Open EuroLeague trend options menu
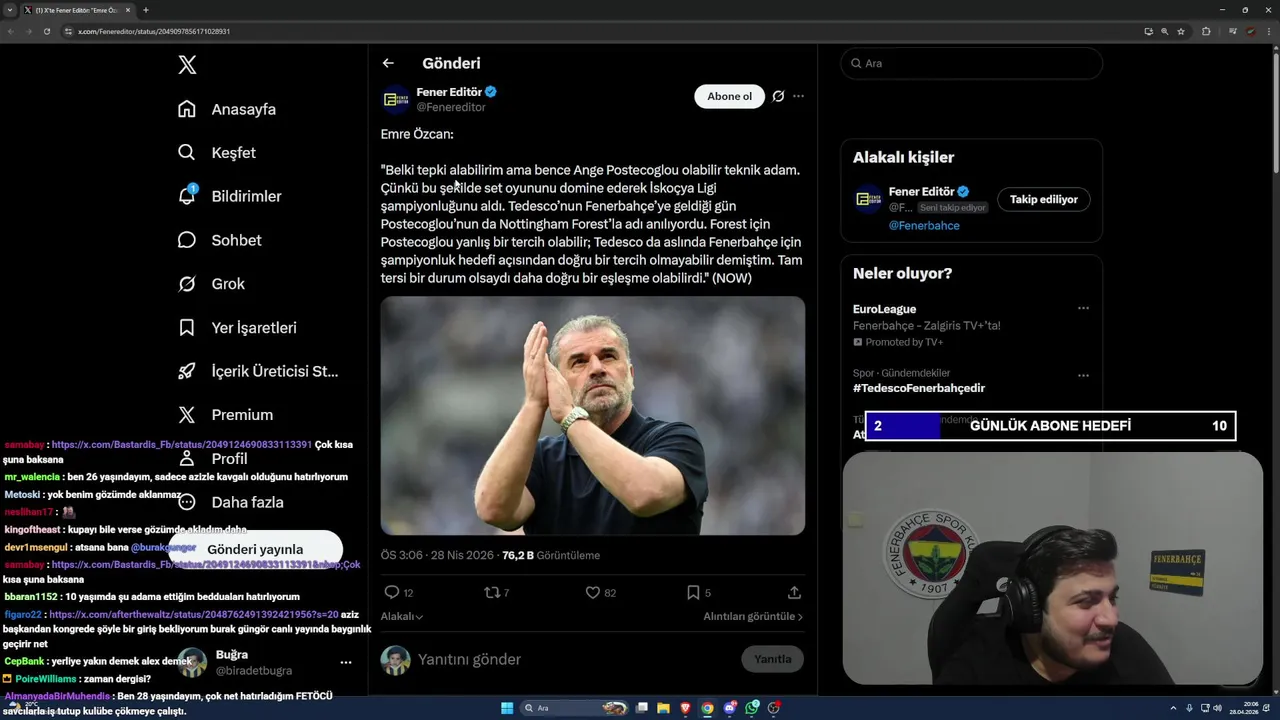This screenshot has height=720, width=1280. (x=1083, y=309)
